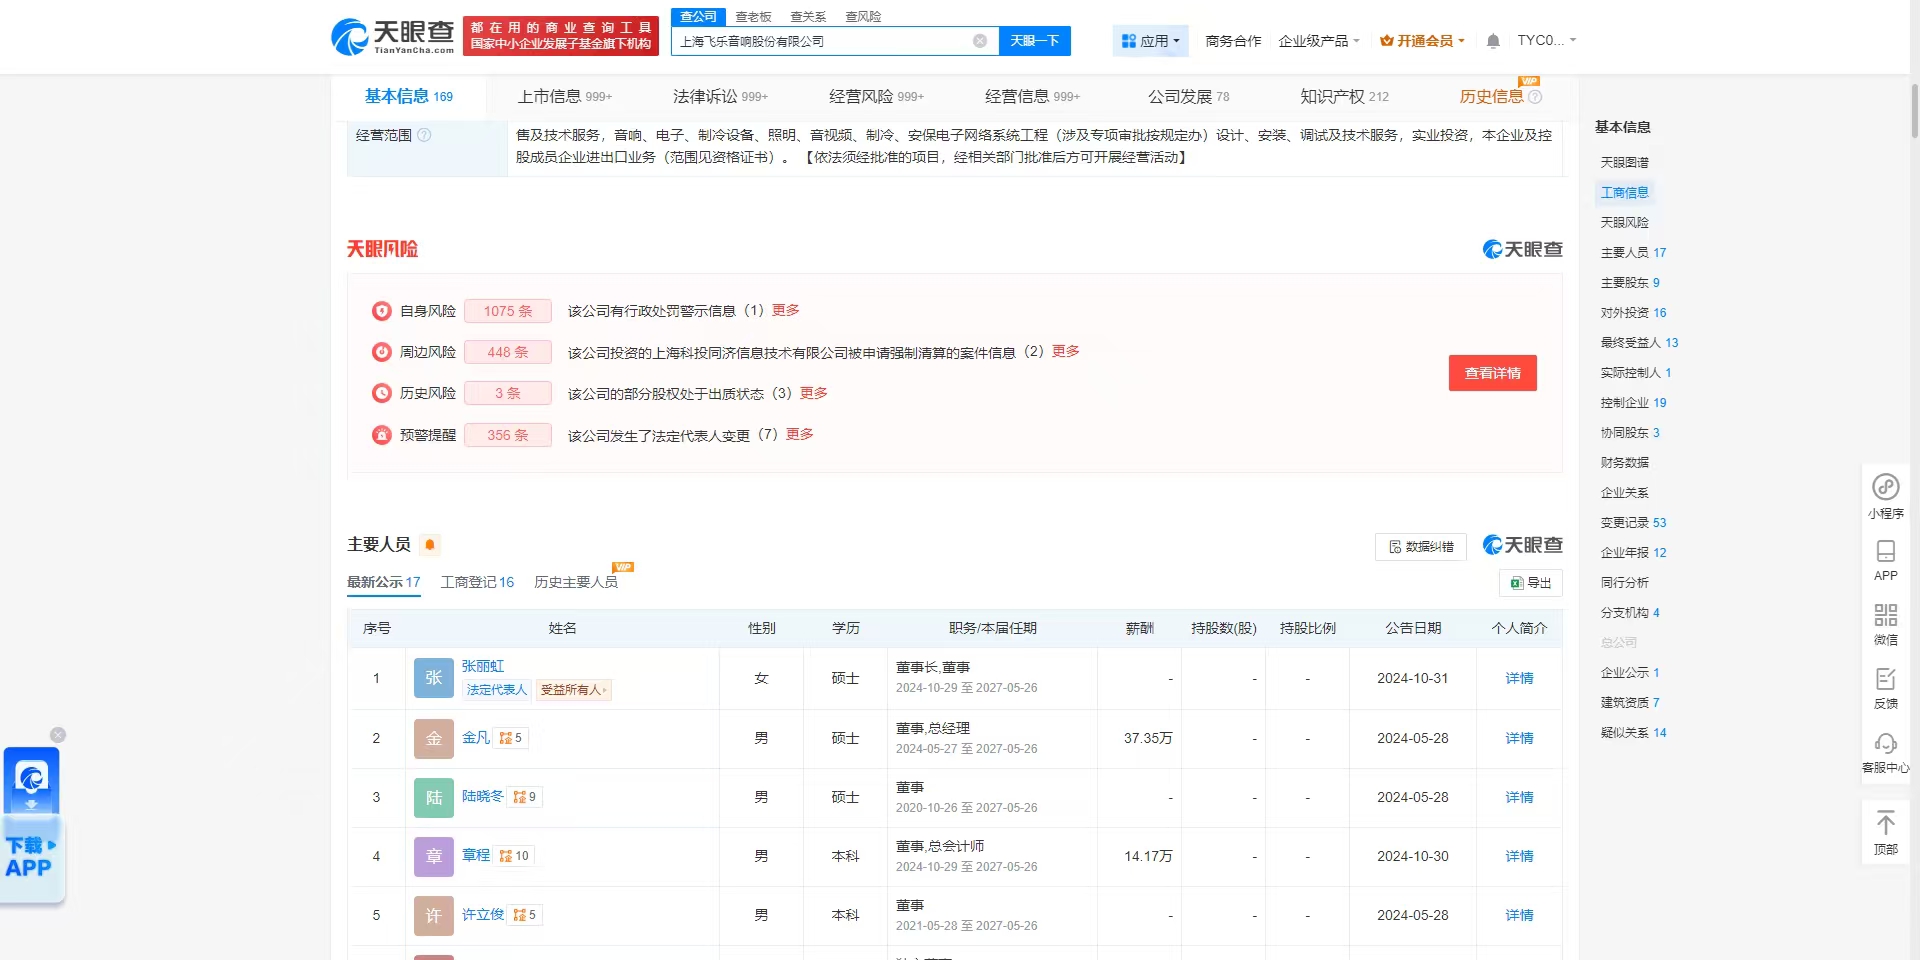Click the TianYanCha logo
1920x960 pixels.
coord(392,37)
